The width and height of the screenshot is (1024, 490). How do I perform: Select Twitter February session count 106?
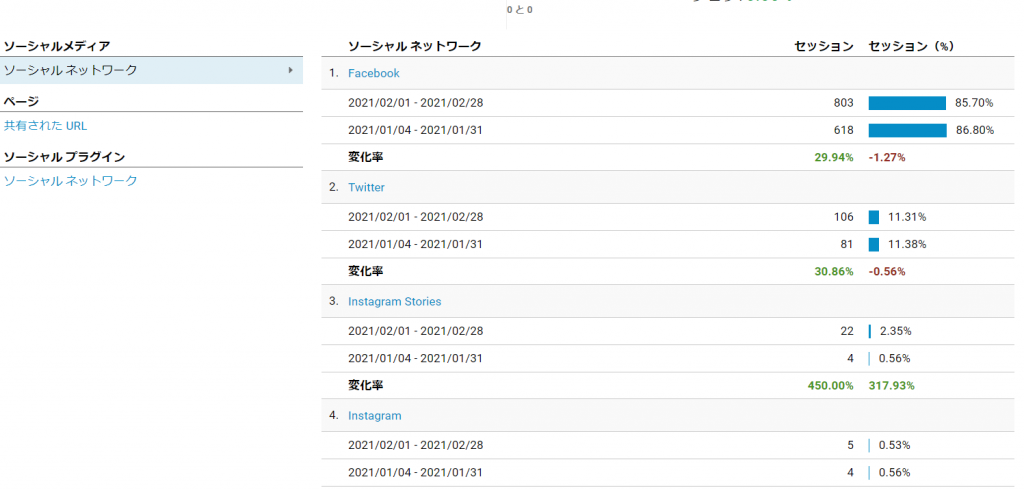(x=843, y=217)
